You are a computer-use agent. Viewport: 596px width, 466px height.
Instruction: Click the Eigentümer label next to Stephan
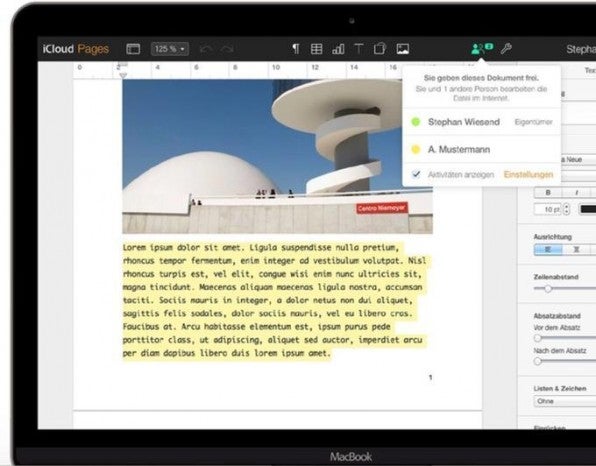534,122
